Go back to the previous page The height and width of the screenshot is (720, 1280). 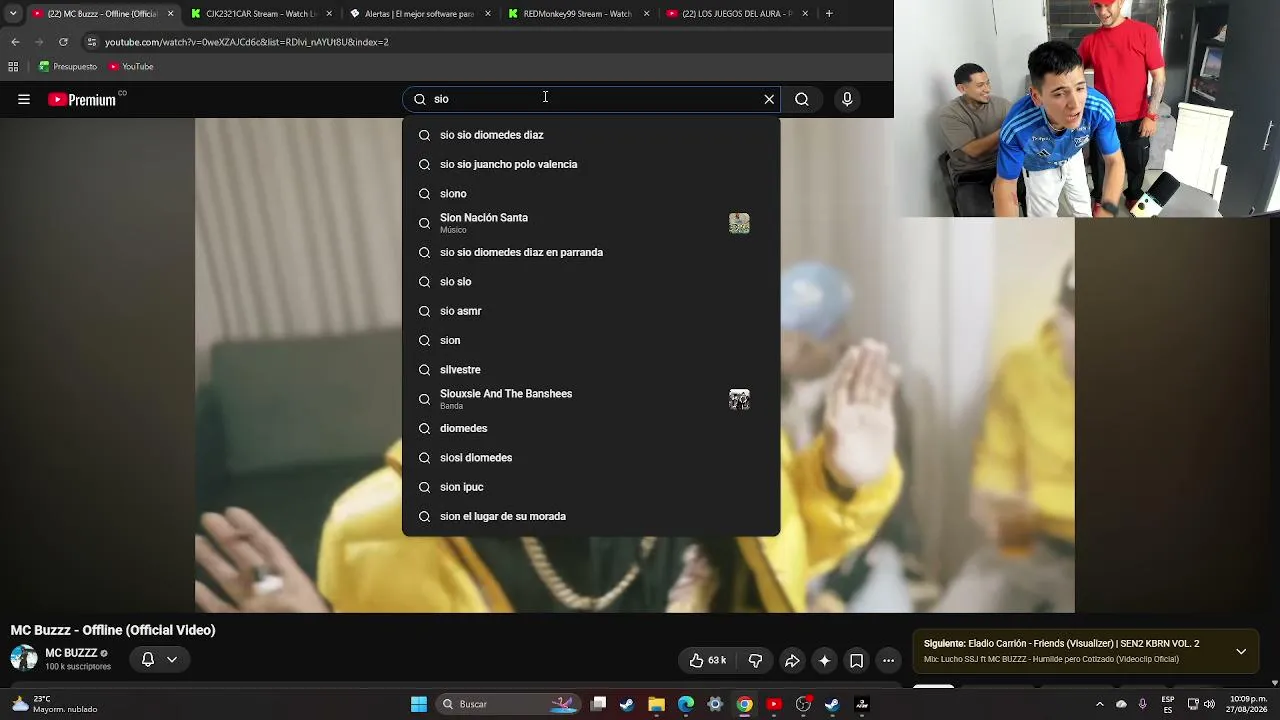[15, 42]
